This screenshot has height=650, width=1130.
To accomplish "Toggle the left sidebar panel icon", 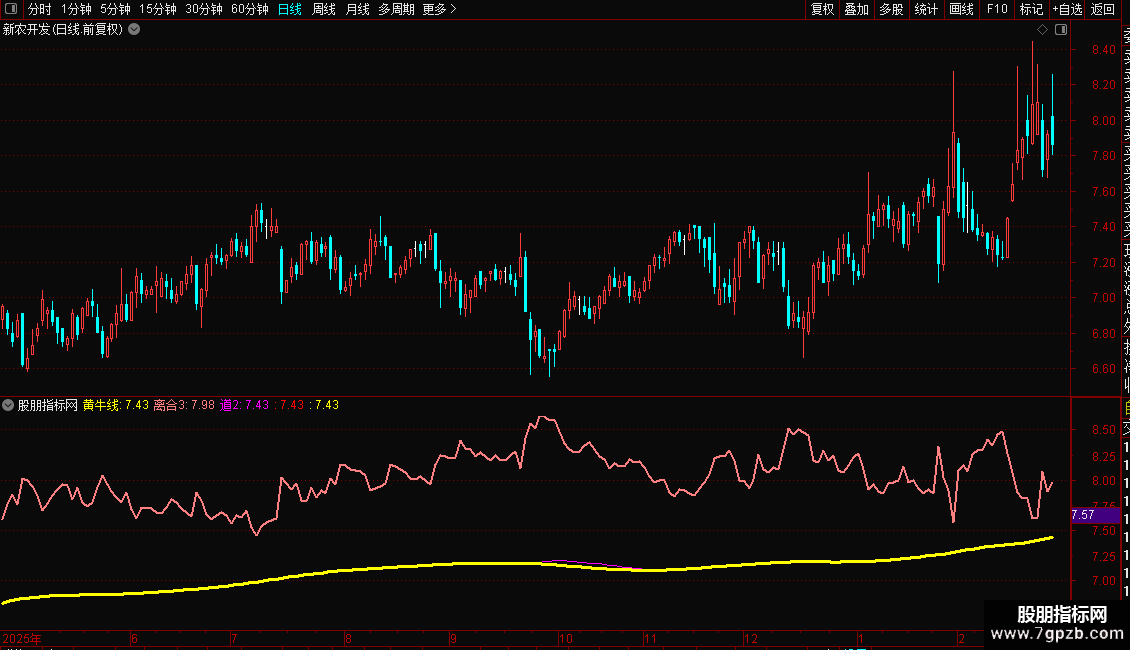I will coord(10,9).
